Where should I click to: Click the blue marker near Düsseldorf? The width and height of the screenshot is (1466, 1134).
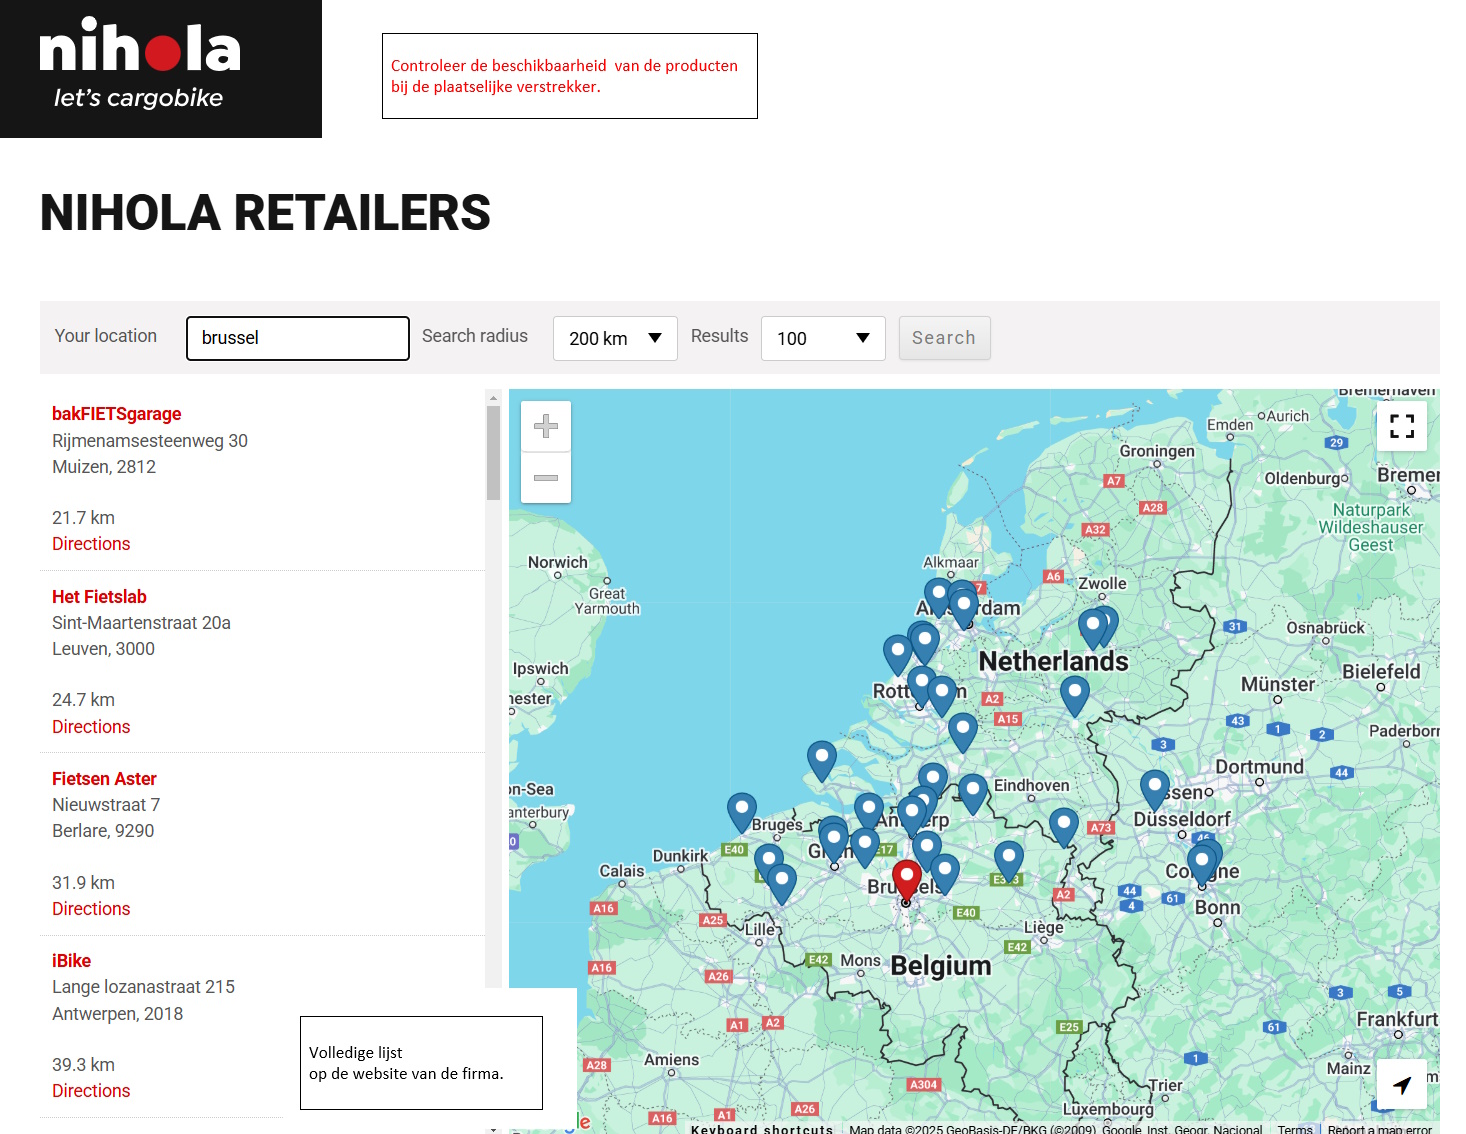[x=1154, y=788]
